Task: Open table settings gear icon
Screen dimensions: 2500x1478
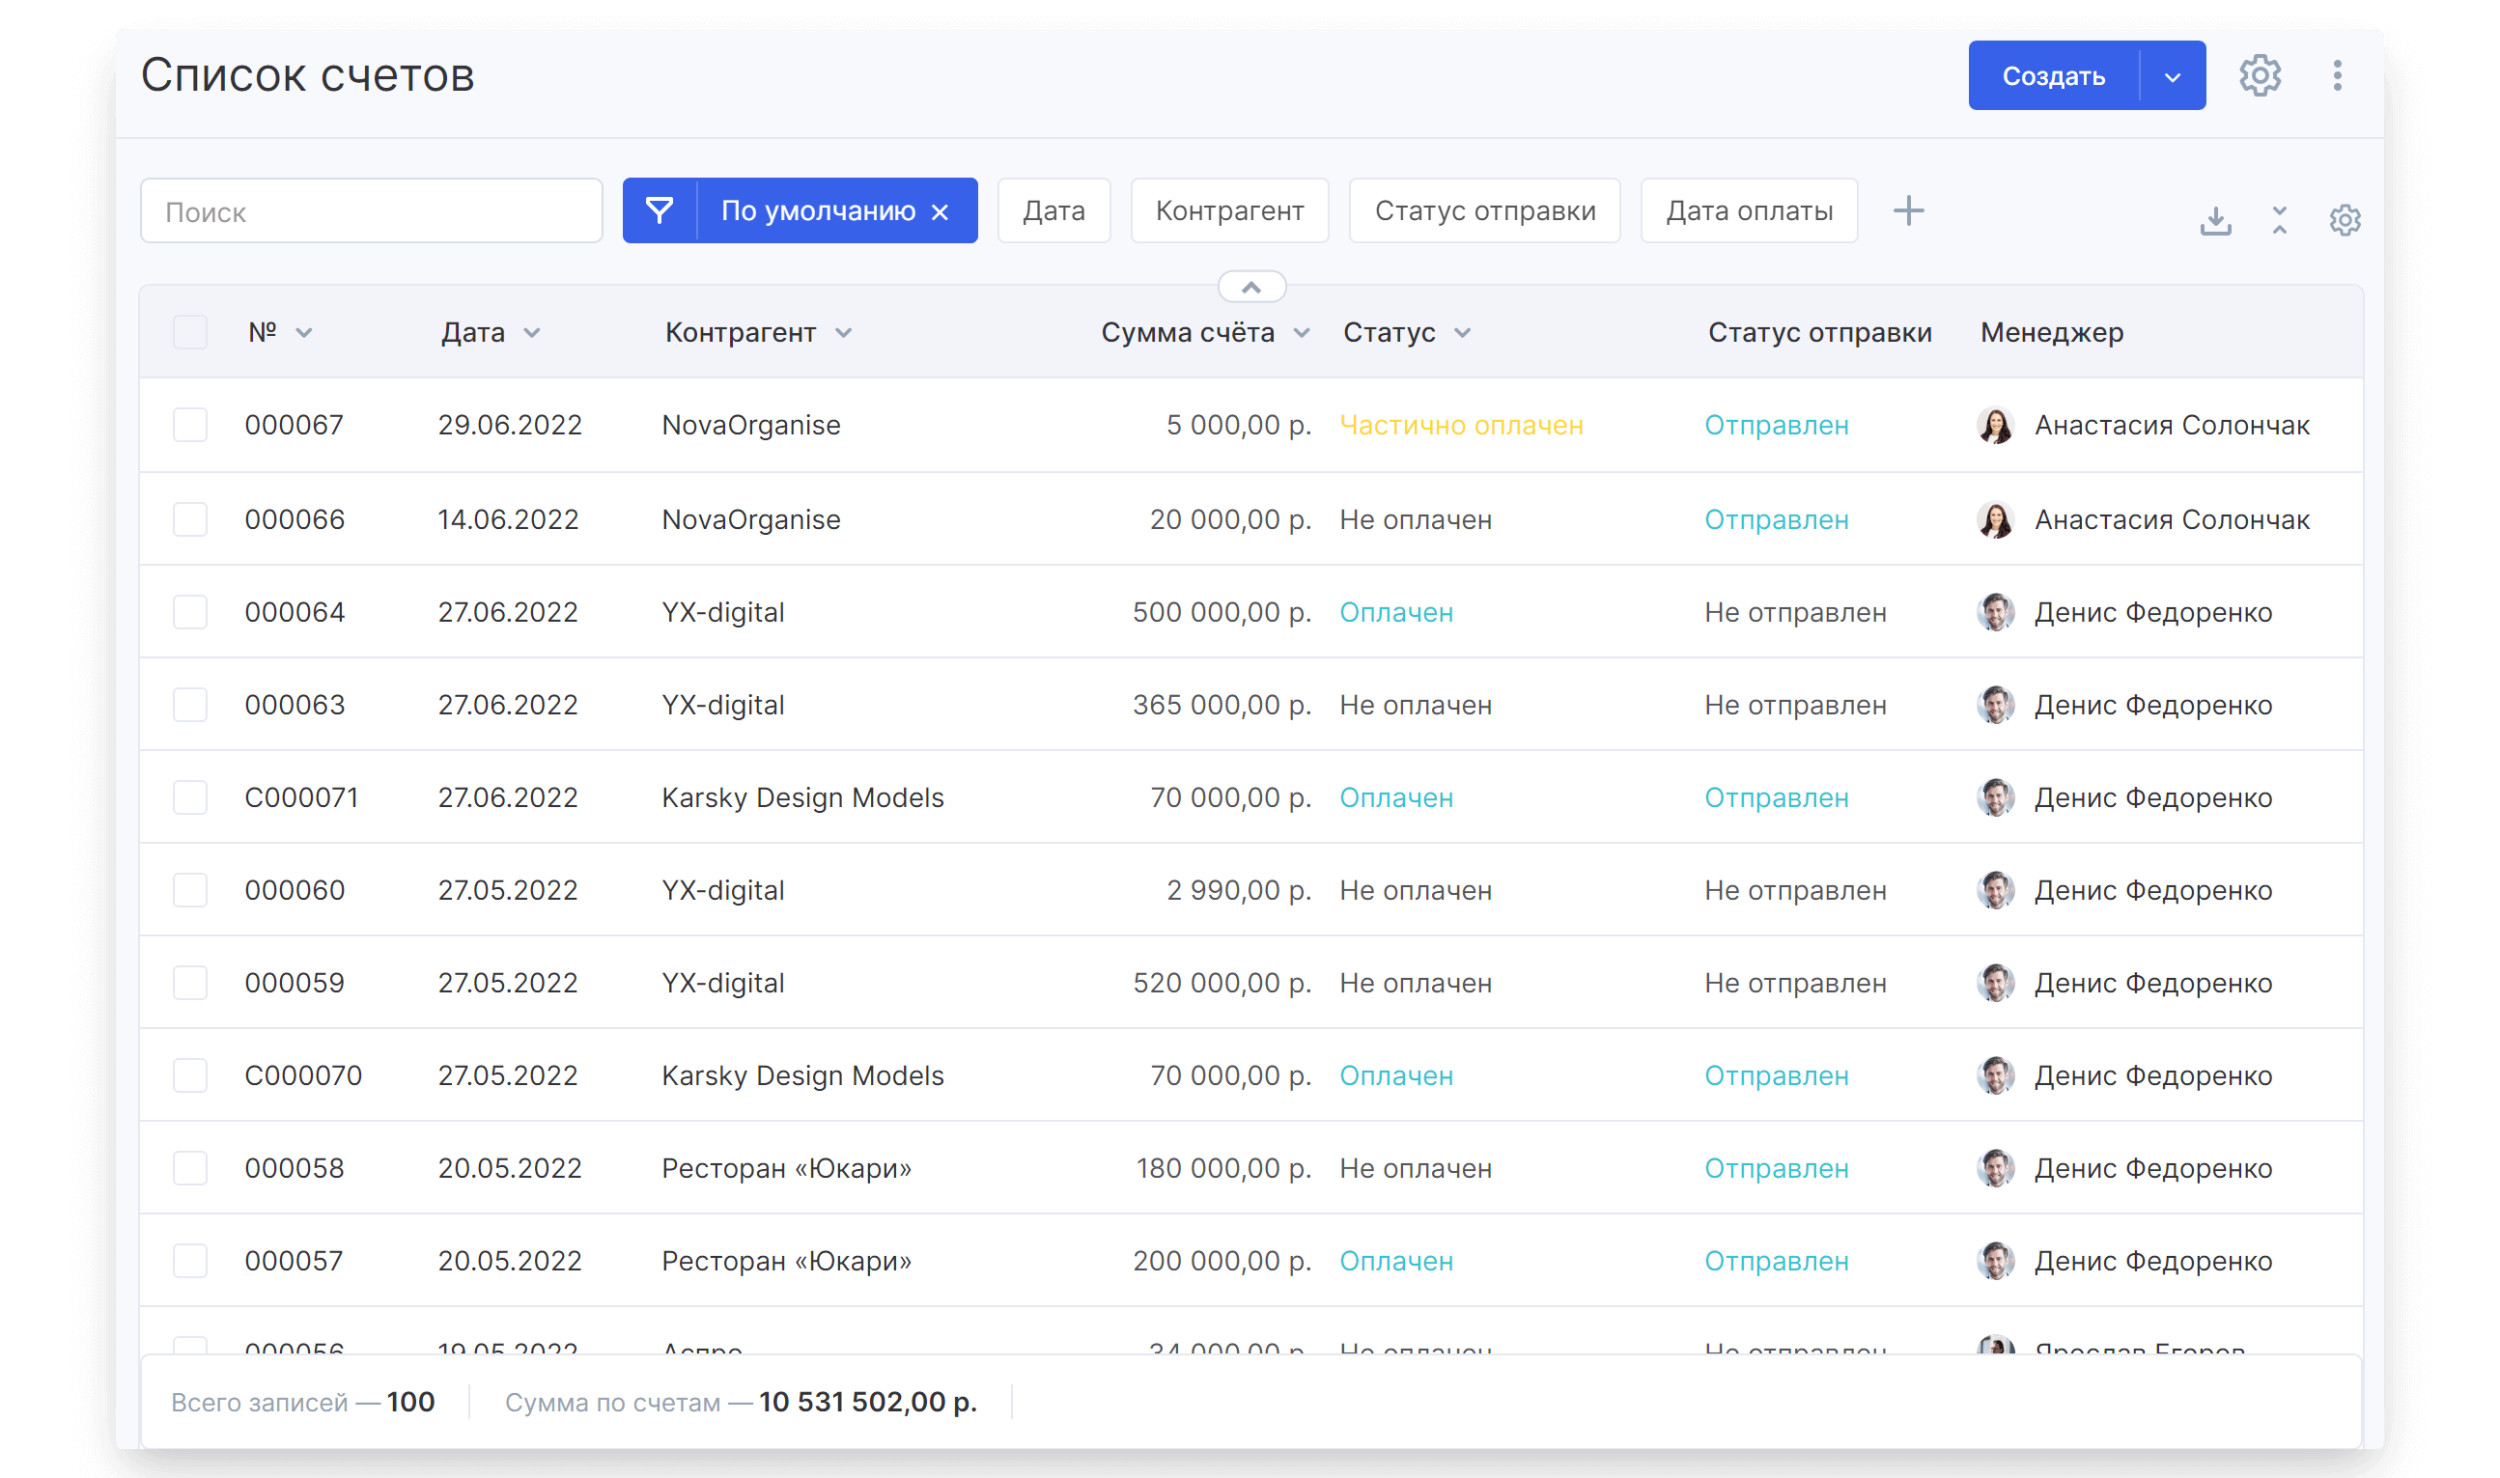Action: (2344, 220)
